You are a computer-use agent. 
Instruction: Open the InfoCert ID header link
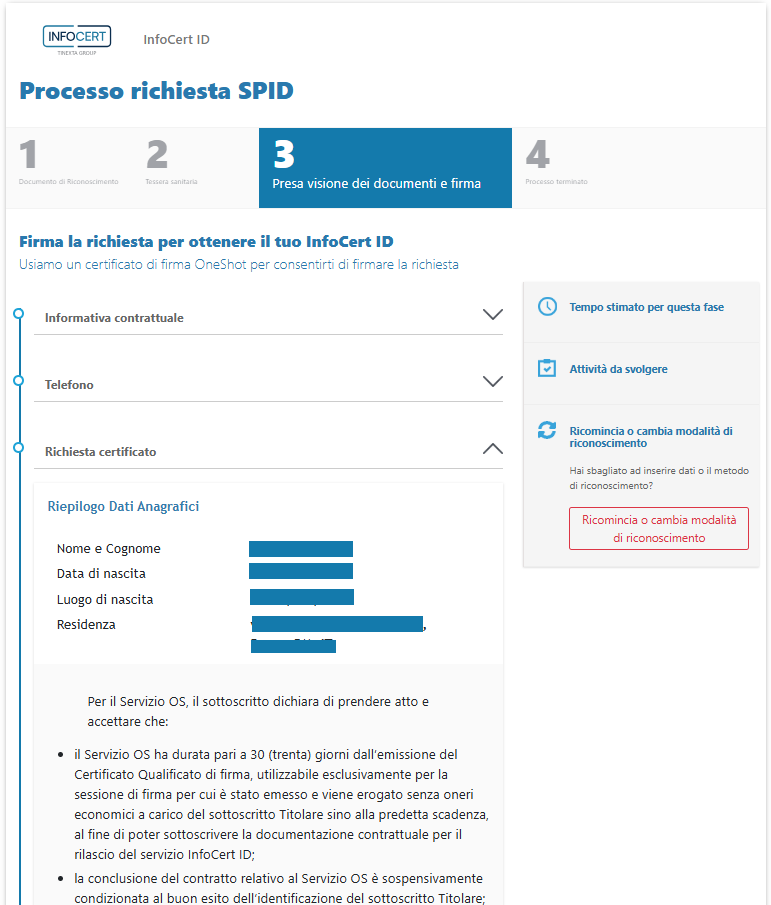click(x=176, y=40)
